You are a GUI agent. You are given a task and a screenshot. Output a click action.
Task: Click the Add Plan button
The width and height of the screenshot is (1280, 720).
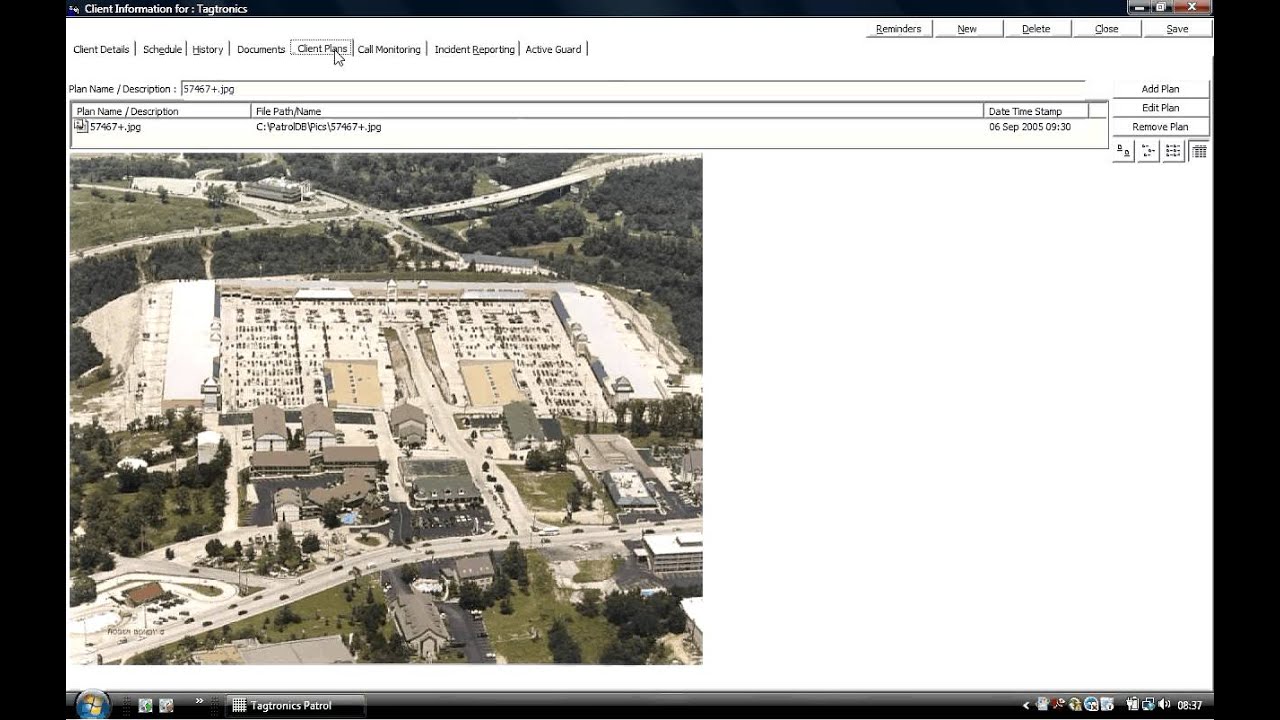point(1160,89)
